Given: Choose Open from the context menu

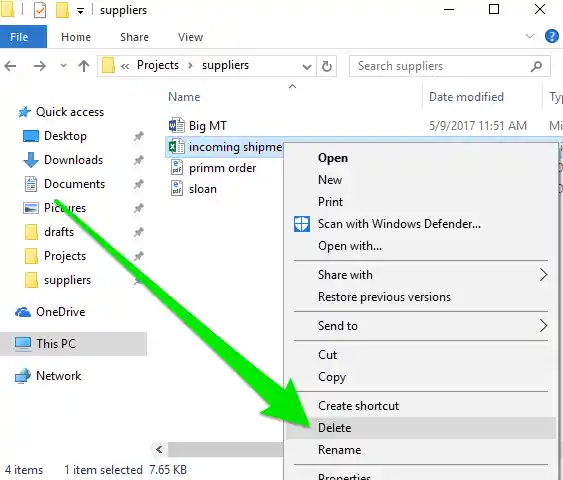Looking at the screenshot, I should tap(332, 158).
